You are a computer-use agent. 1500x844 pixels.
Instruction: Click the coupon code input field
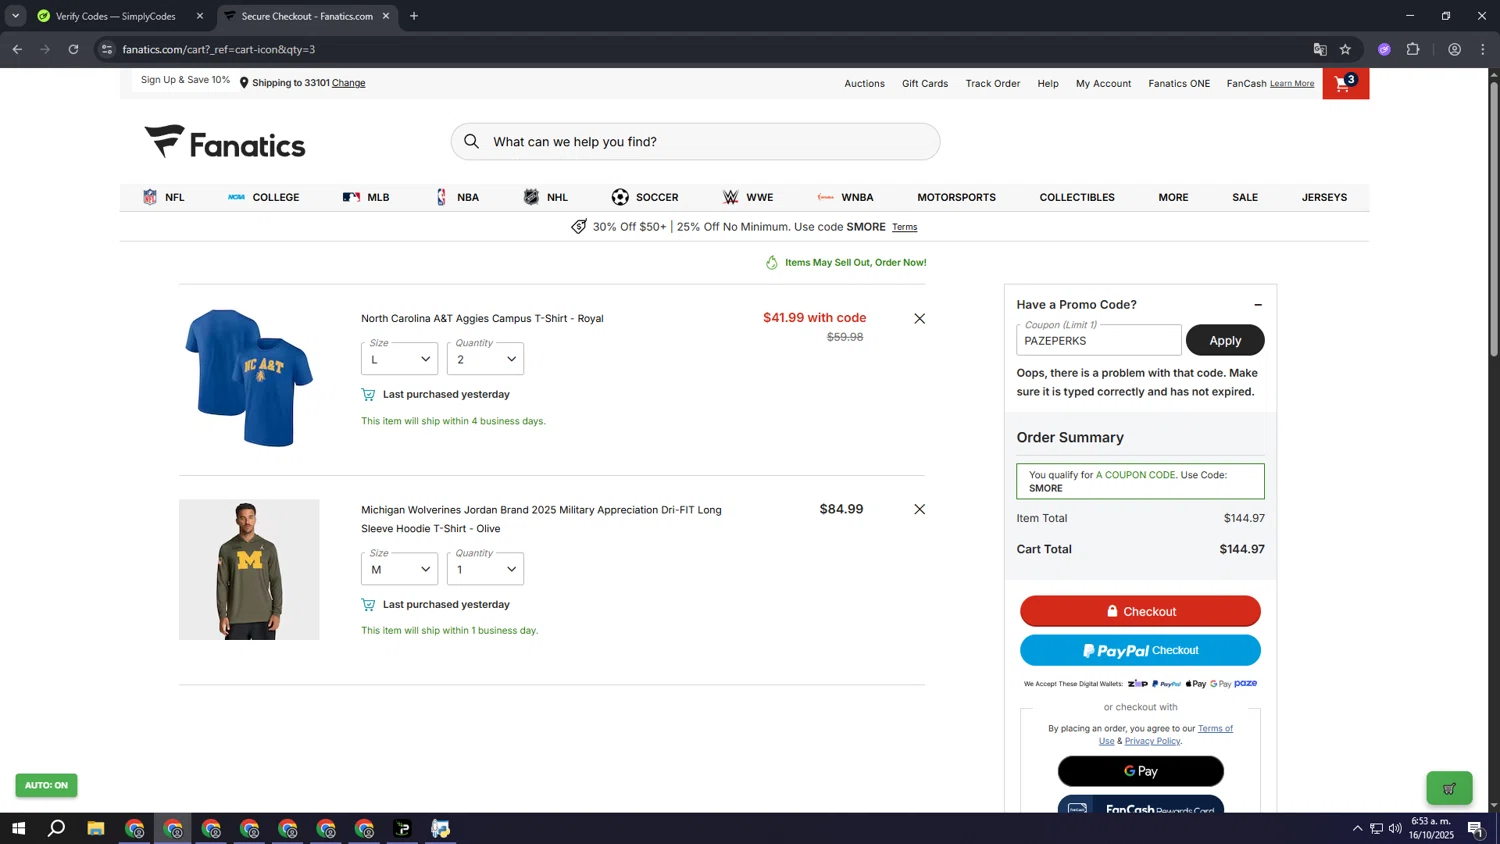(x=1099, y=340)
